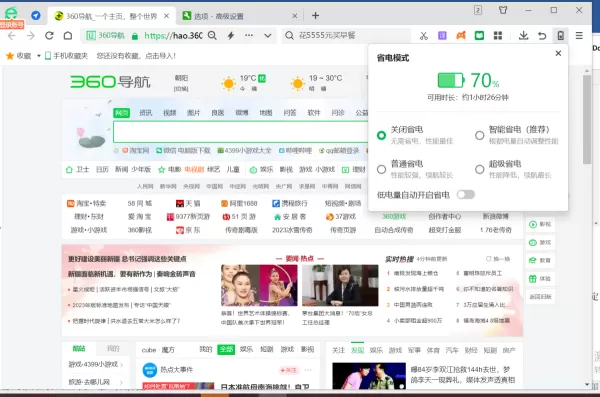Click the magnifier zoom icon in address bar
Image resolution: width=600 pixels, height=397 pixels.
[212, 36]
